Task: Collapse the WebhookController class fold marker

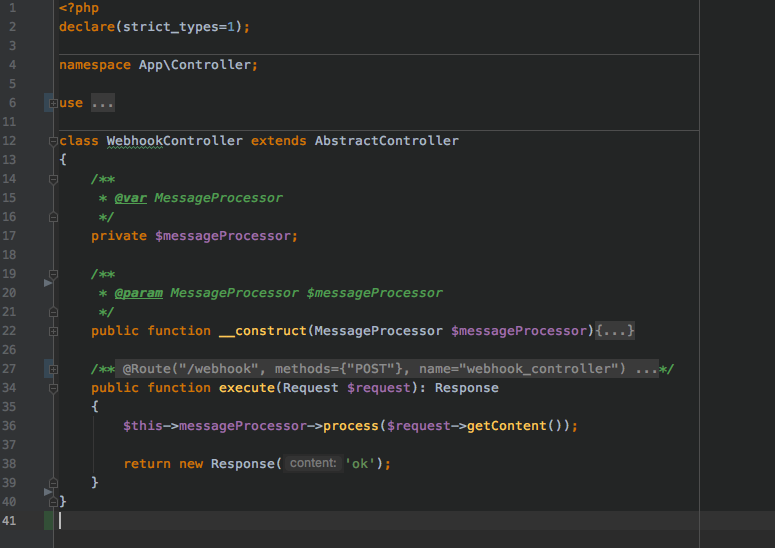Action: point(50,141)
